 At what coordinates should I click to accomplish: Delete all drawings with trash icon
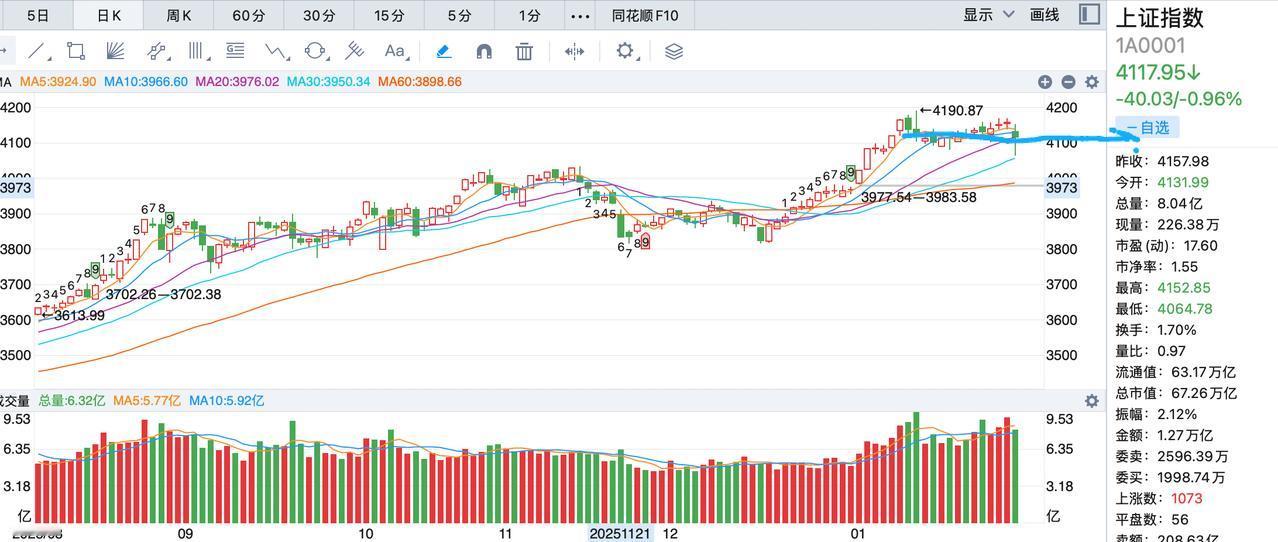[524, 51]
